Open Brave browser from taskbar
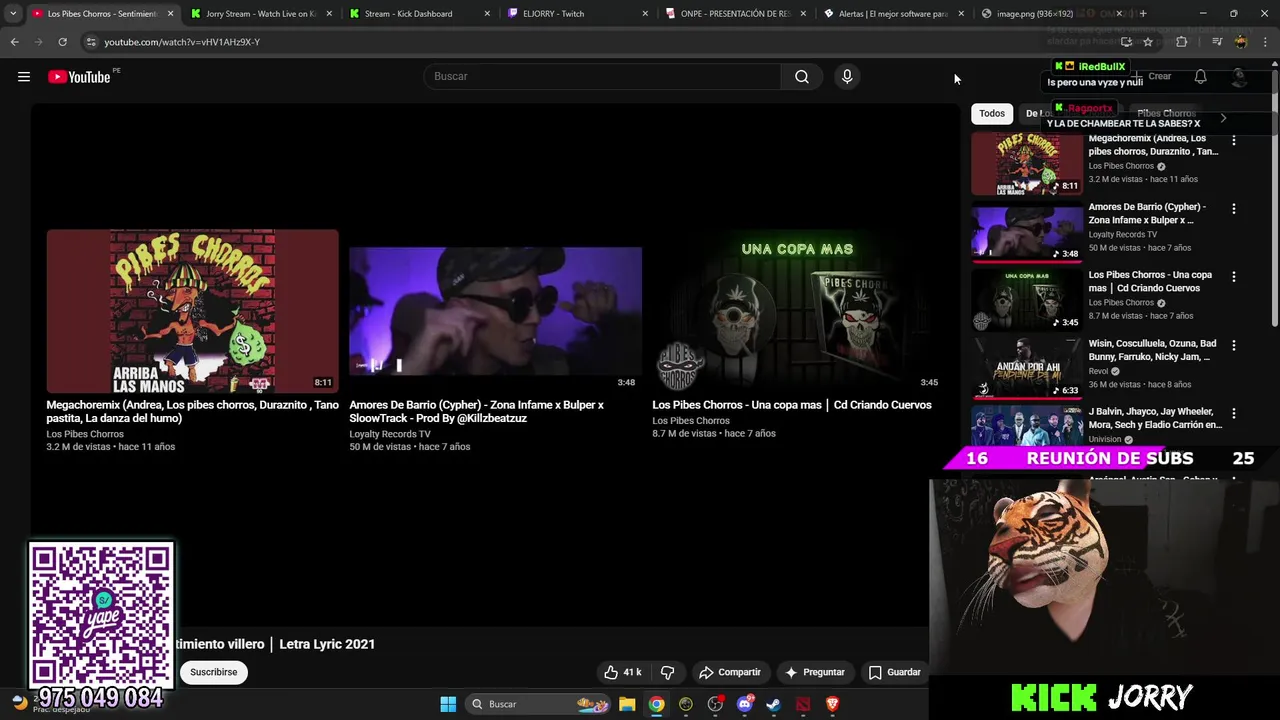The height and width of the screenshot is (720, 1280). pyautogui.click(x=832, y=704)
